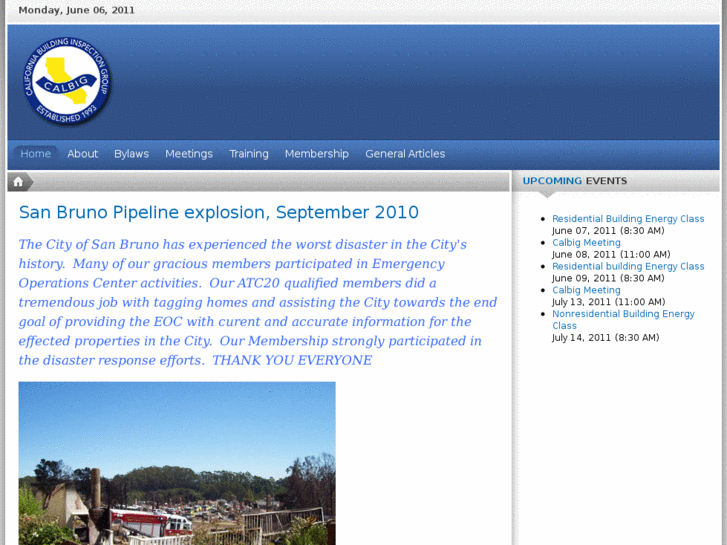This screenshot has height=545, width=727.
Task: Click the article paragraph about San Bruno
Action: click(257, 302)
